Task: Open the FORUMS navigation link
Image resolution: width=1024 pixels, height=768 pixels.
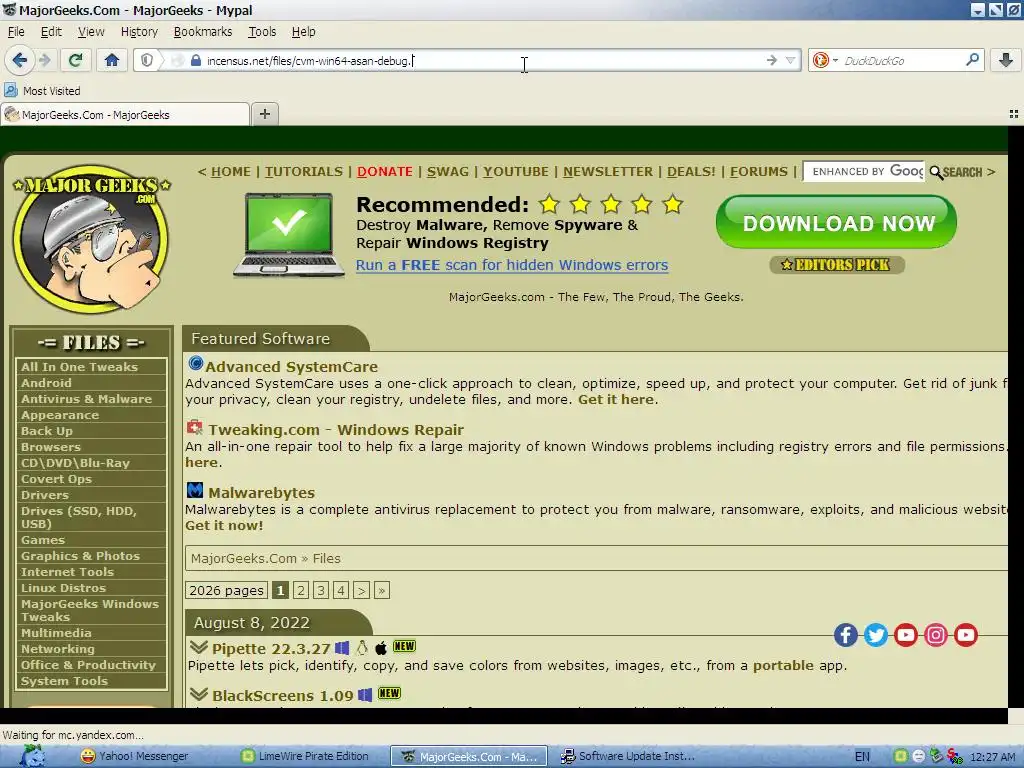Action: [759, 172]
